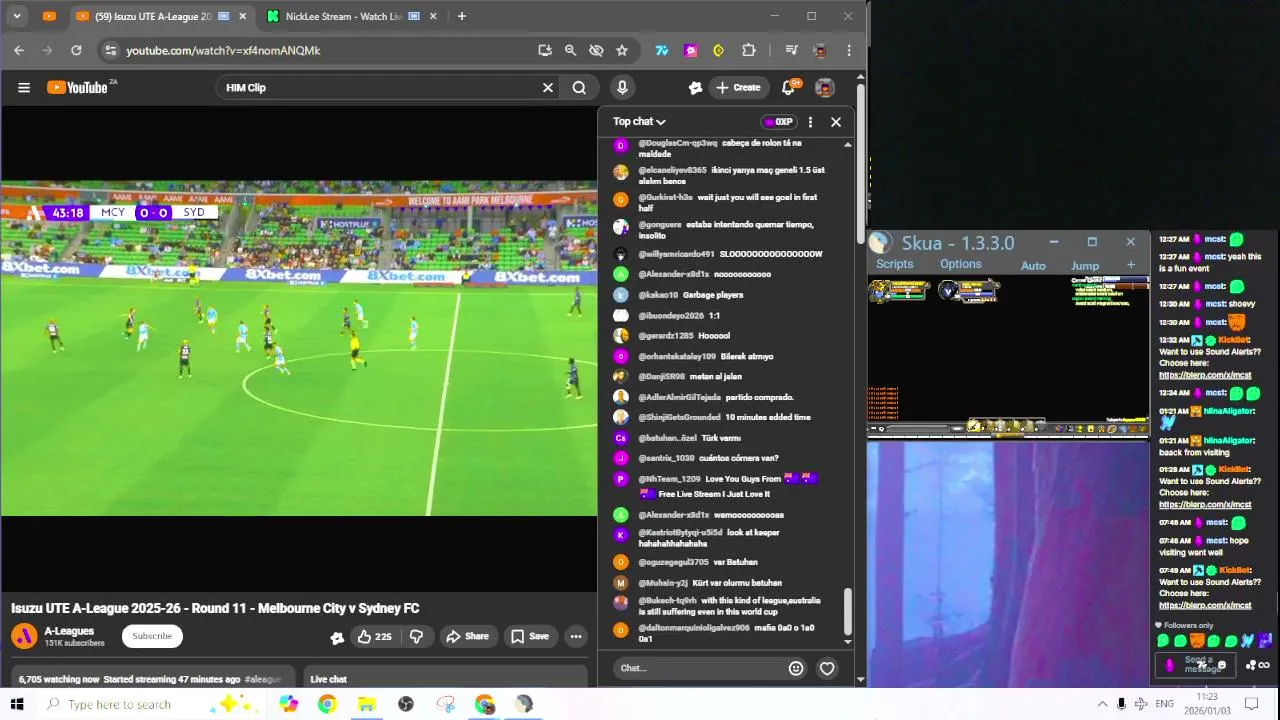Open File Explorer from the taskbar
The height and width of the screenshot is (720, 1280).
coord(366,704)
